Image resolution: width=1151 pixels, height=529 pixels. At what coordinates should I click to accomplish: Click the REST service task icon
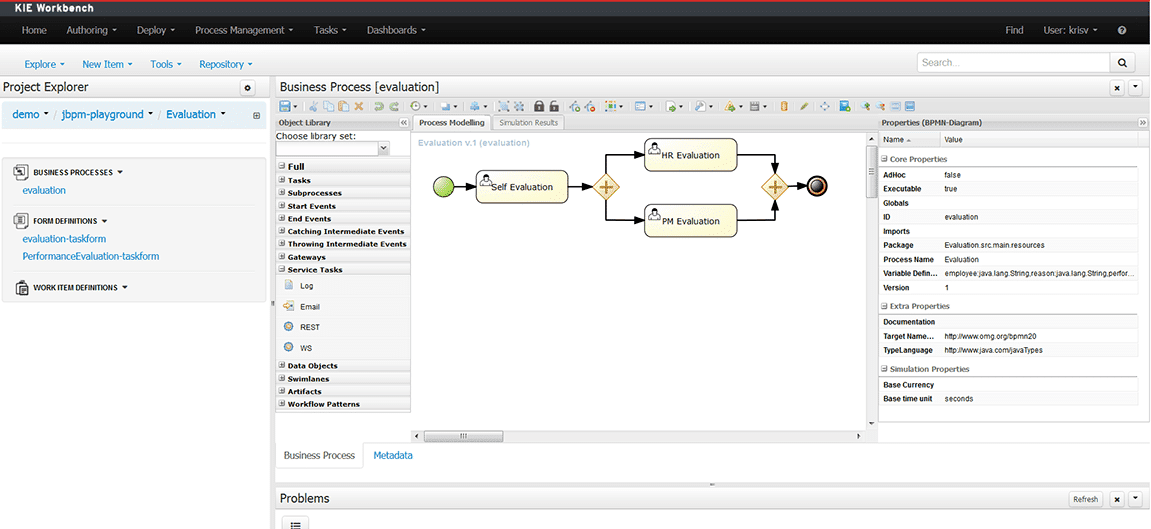click(x=288, y=326)
